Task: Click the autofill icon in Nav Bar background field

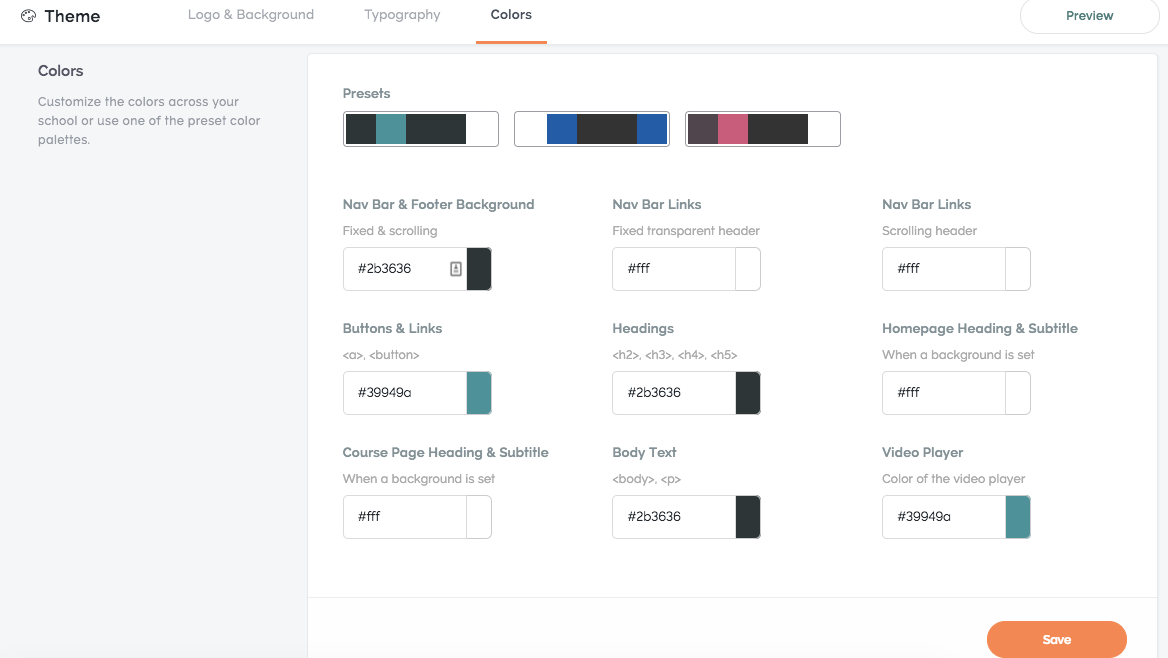Action: [456, 269]
